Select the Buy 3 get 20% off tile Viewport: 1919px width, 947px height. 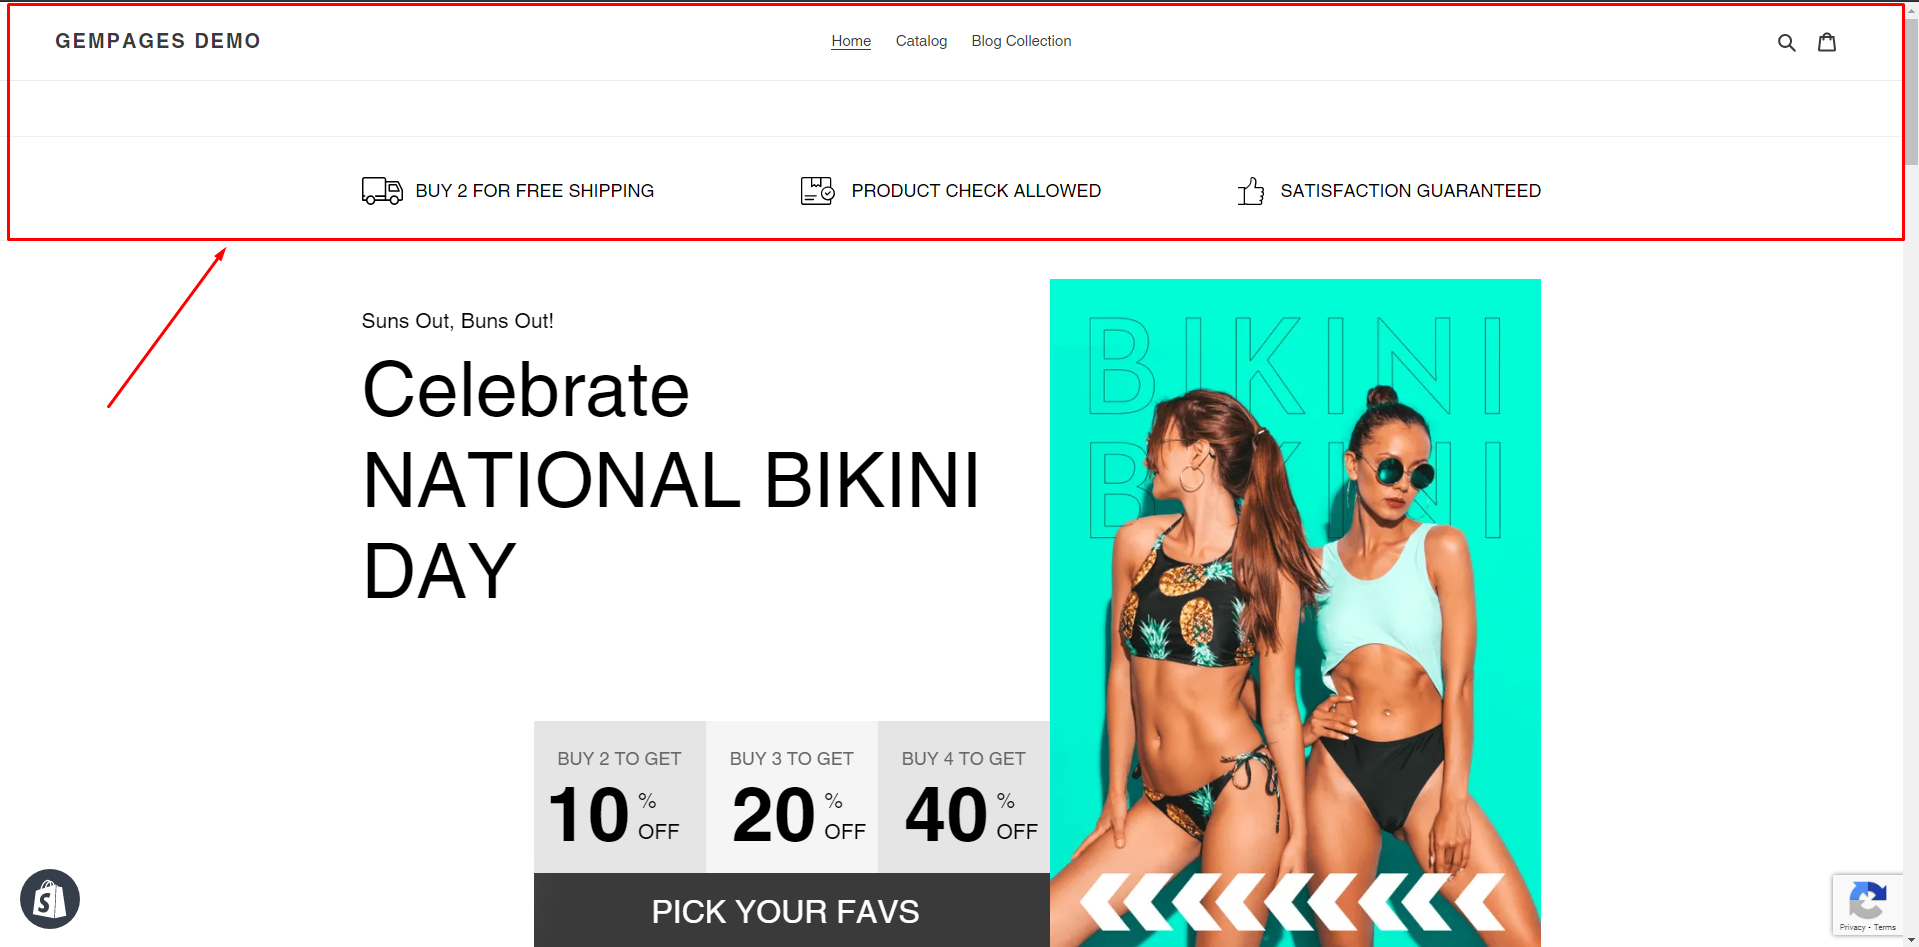(x=792, y=797)
